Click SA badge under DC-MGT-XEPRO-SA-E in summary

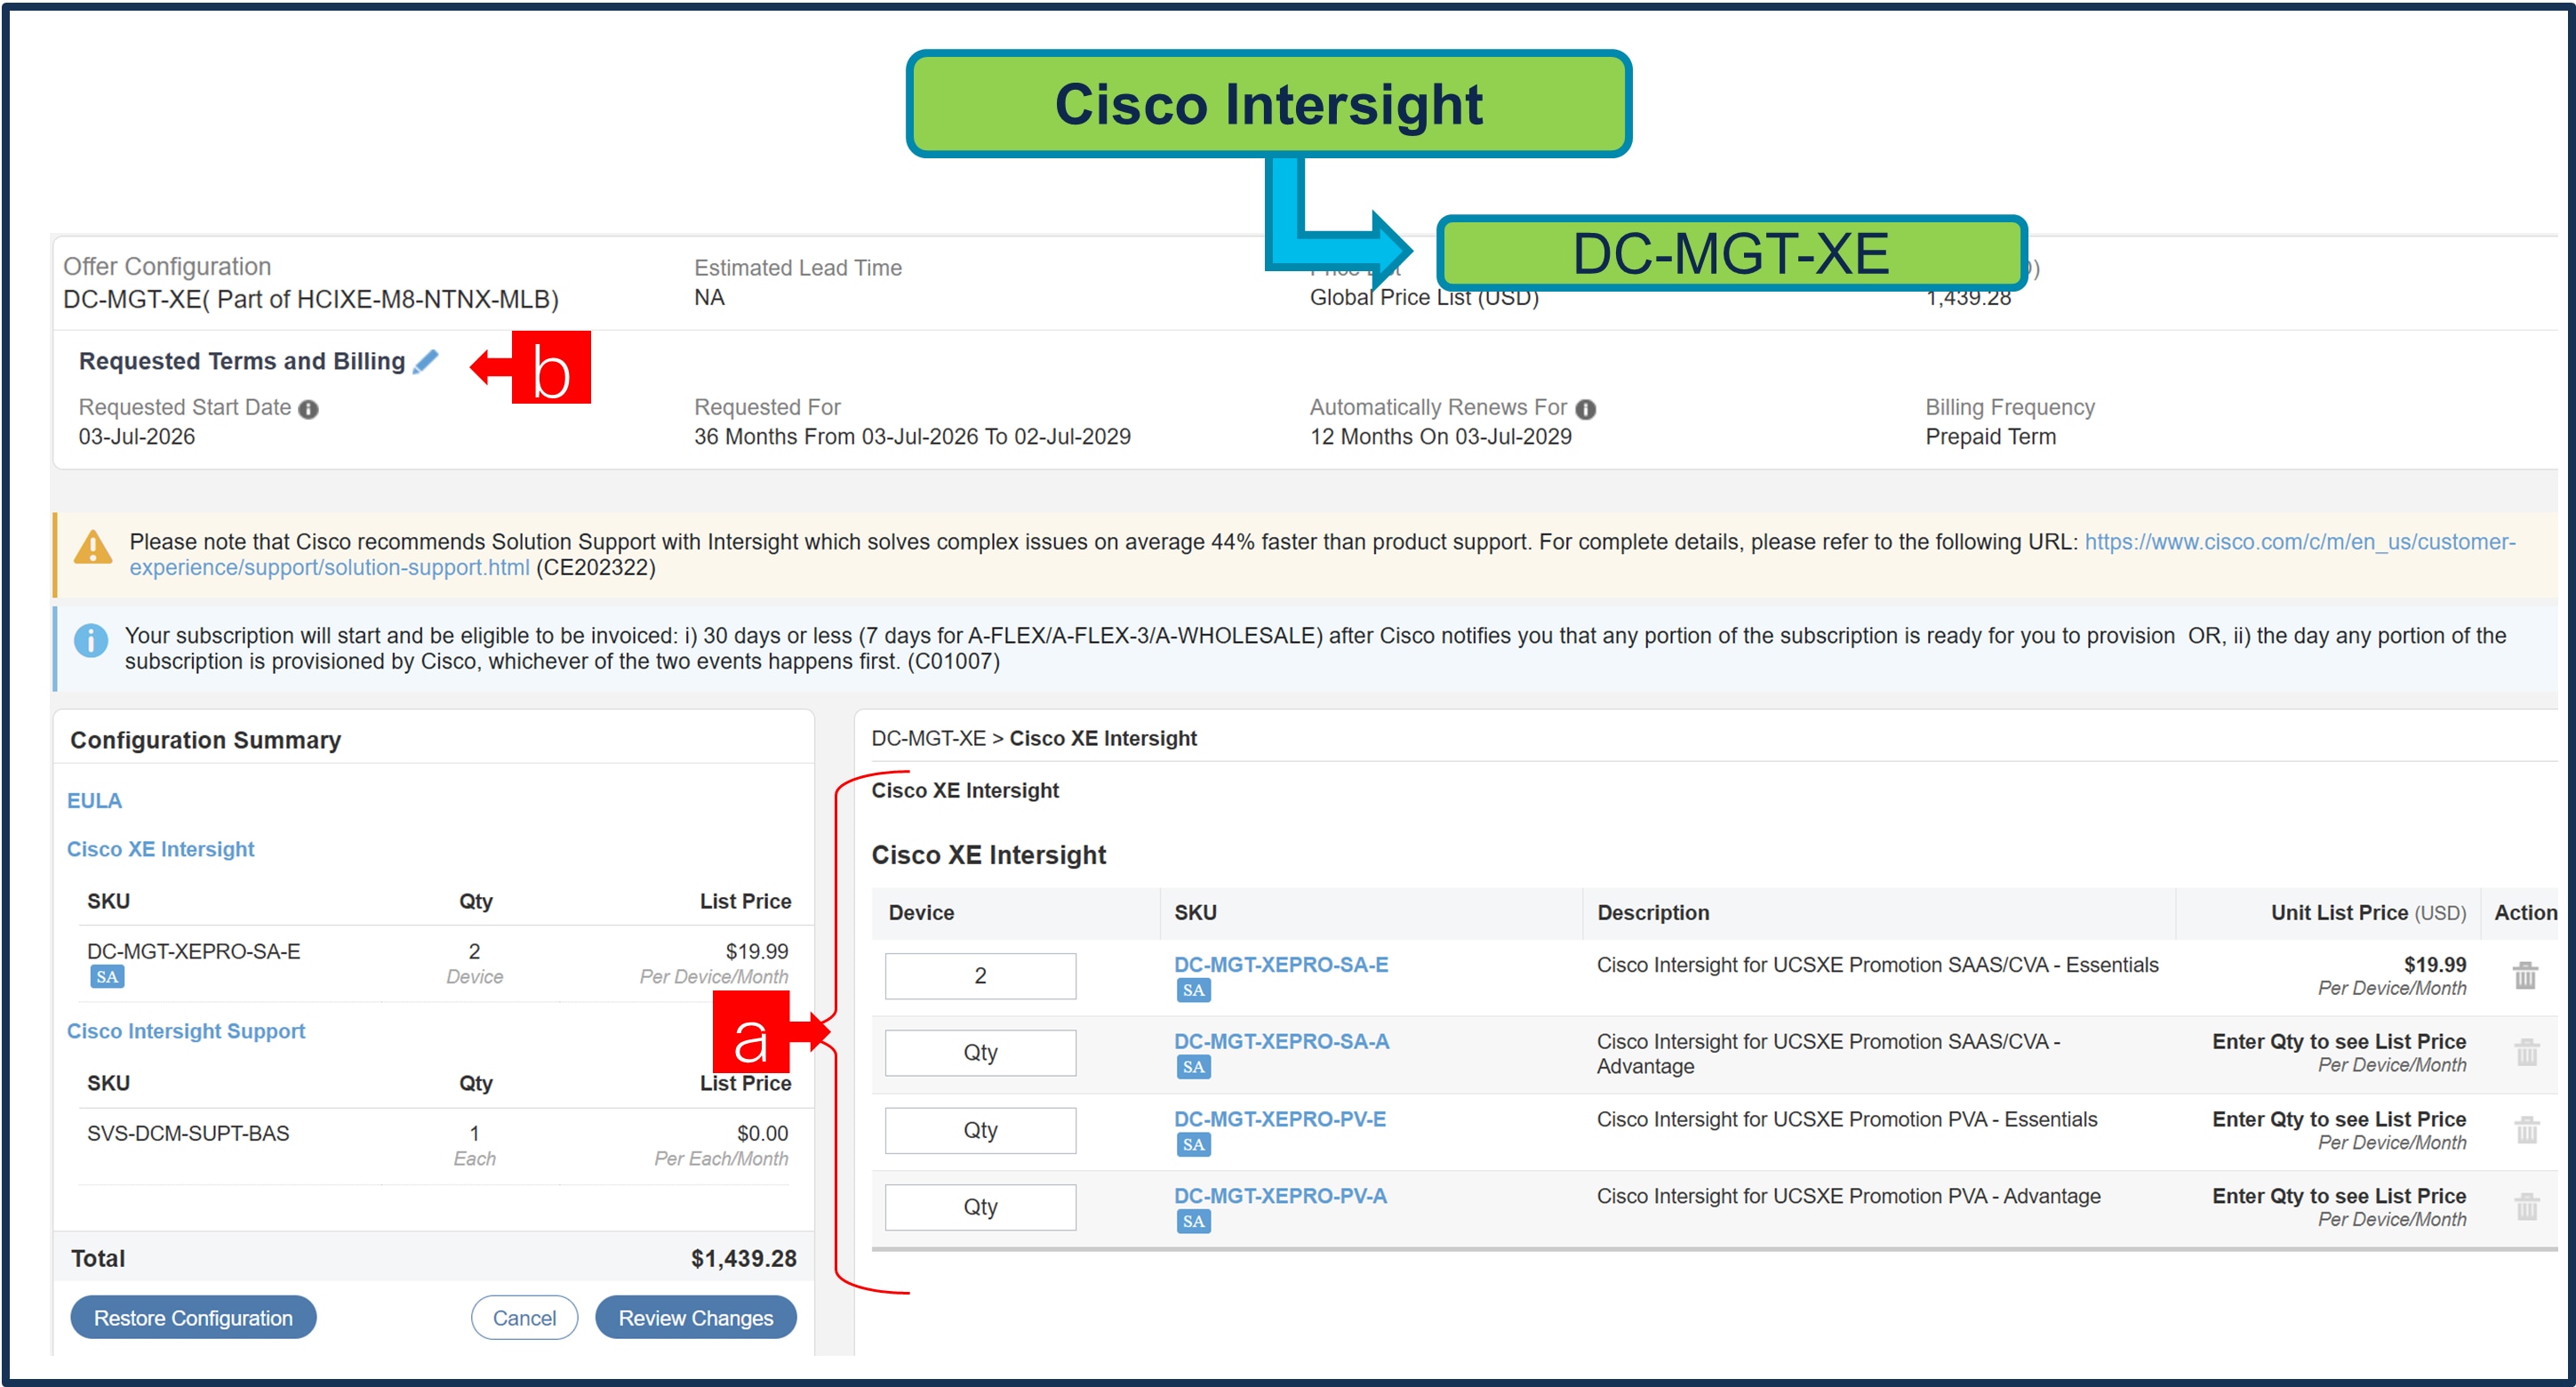[x=107, y=977]
